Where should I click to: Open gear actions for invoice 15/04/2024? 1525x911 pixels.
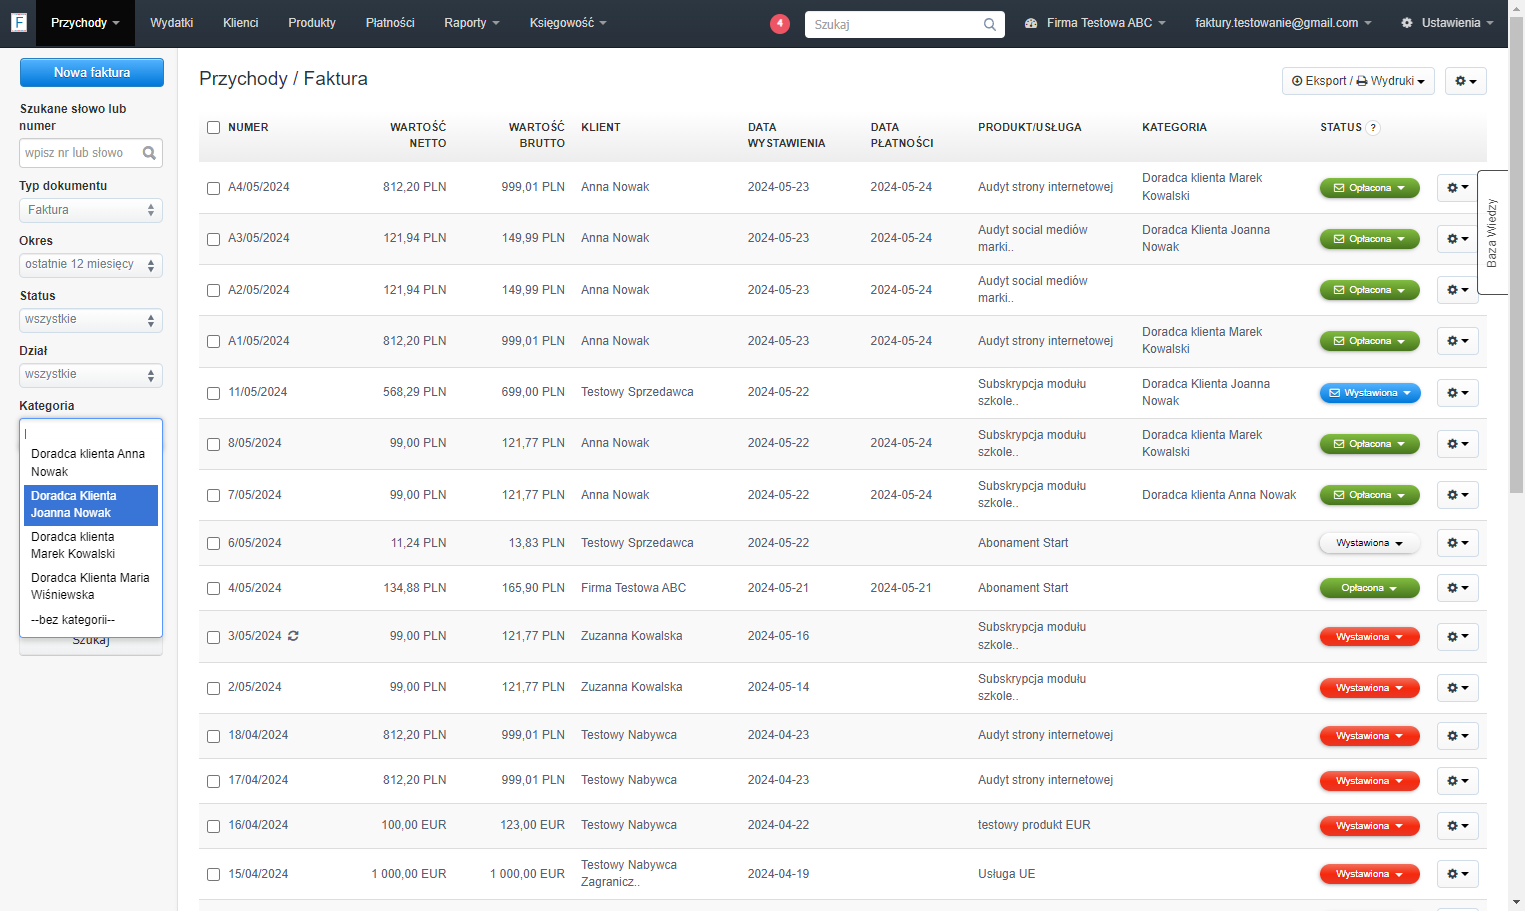(x=1457, y=874)
